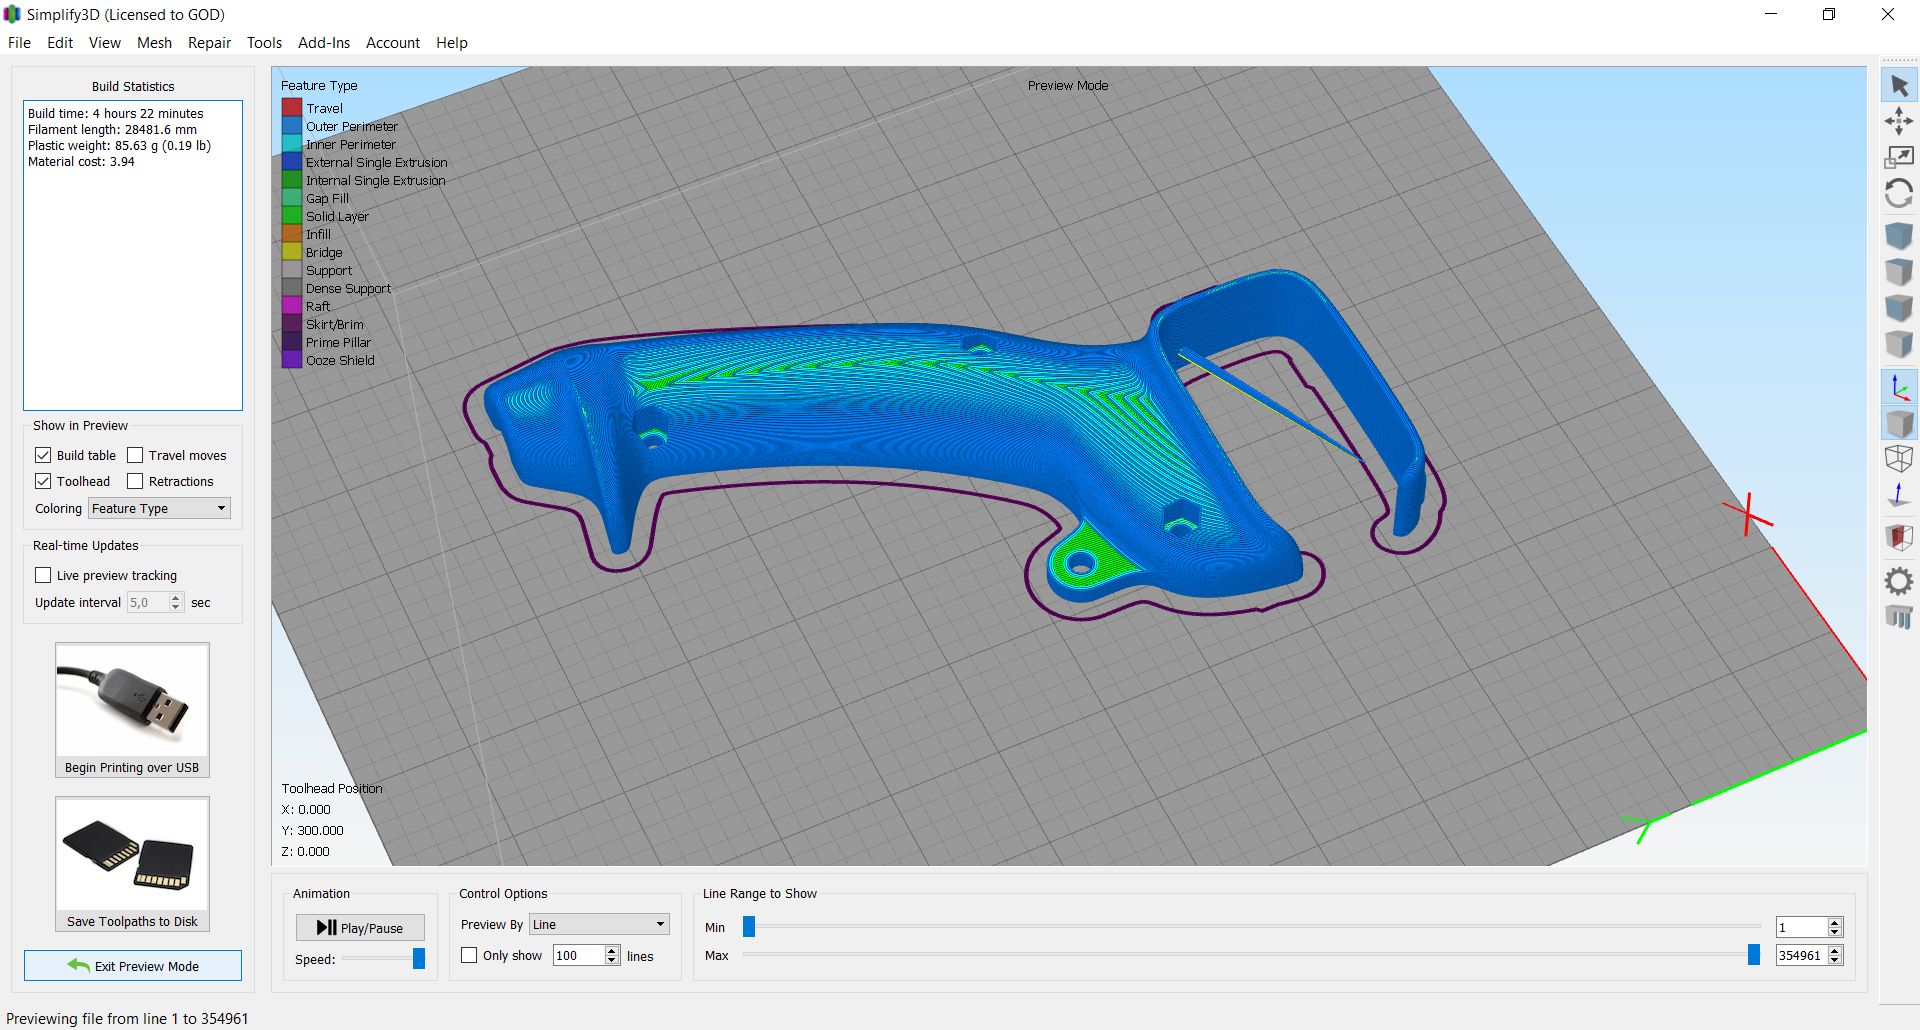This screenshot has width=1920, height=1030.
Task: Toggle wireframe rendering cube
Action: tap(1899, 459)
